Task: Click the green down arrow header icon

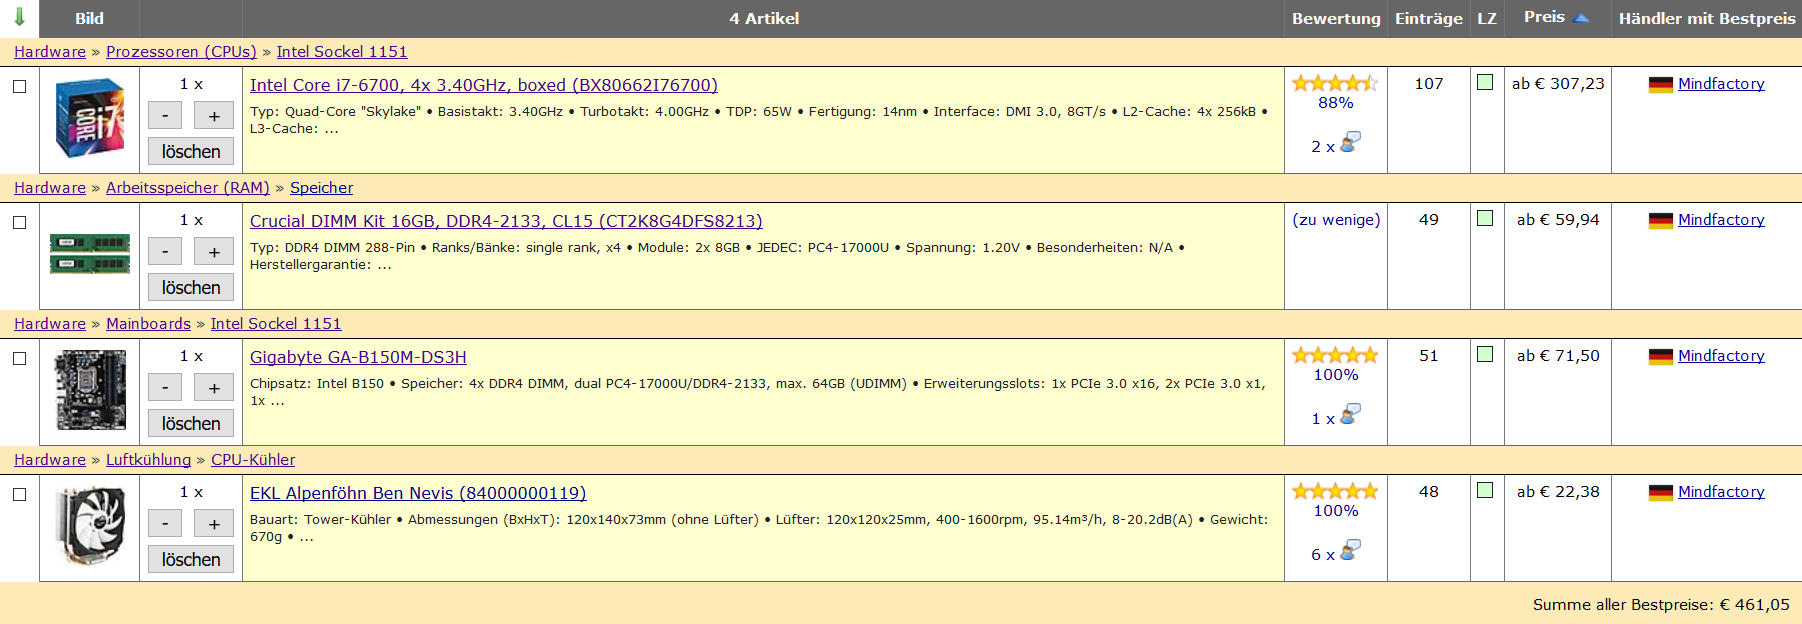Action: click(19, 17)
